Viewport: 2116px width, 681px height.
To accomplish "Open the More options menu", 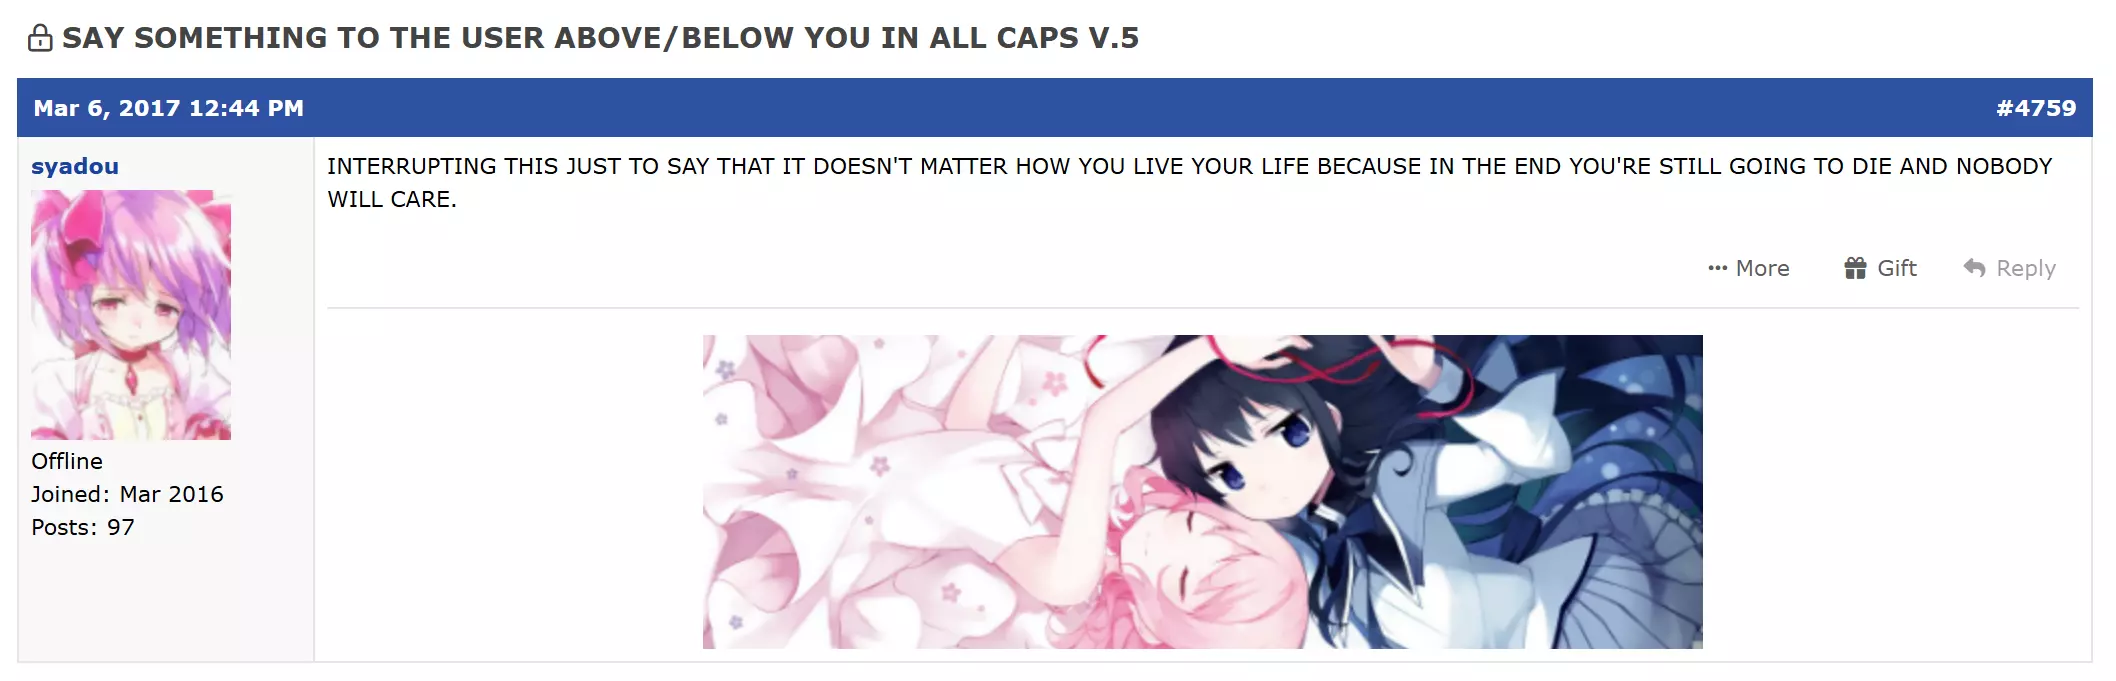I will click(x=1749, y=268).
